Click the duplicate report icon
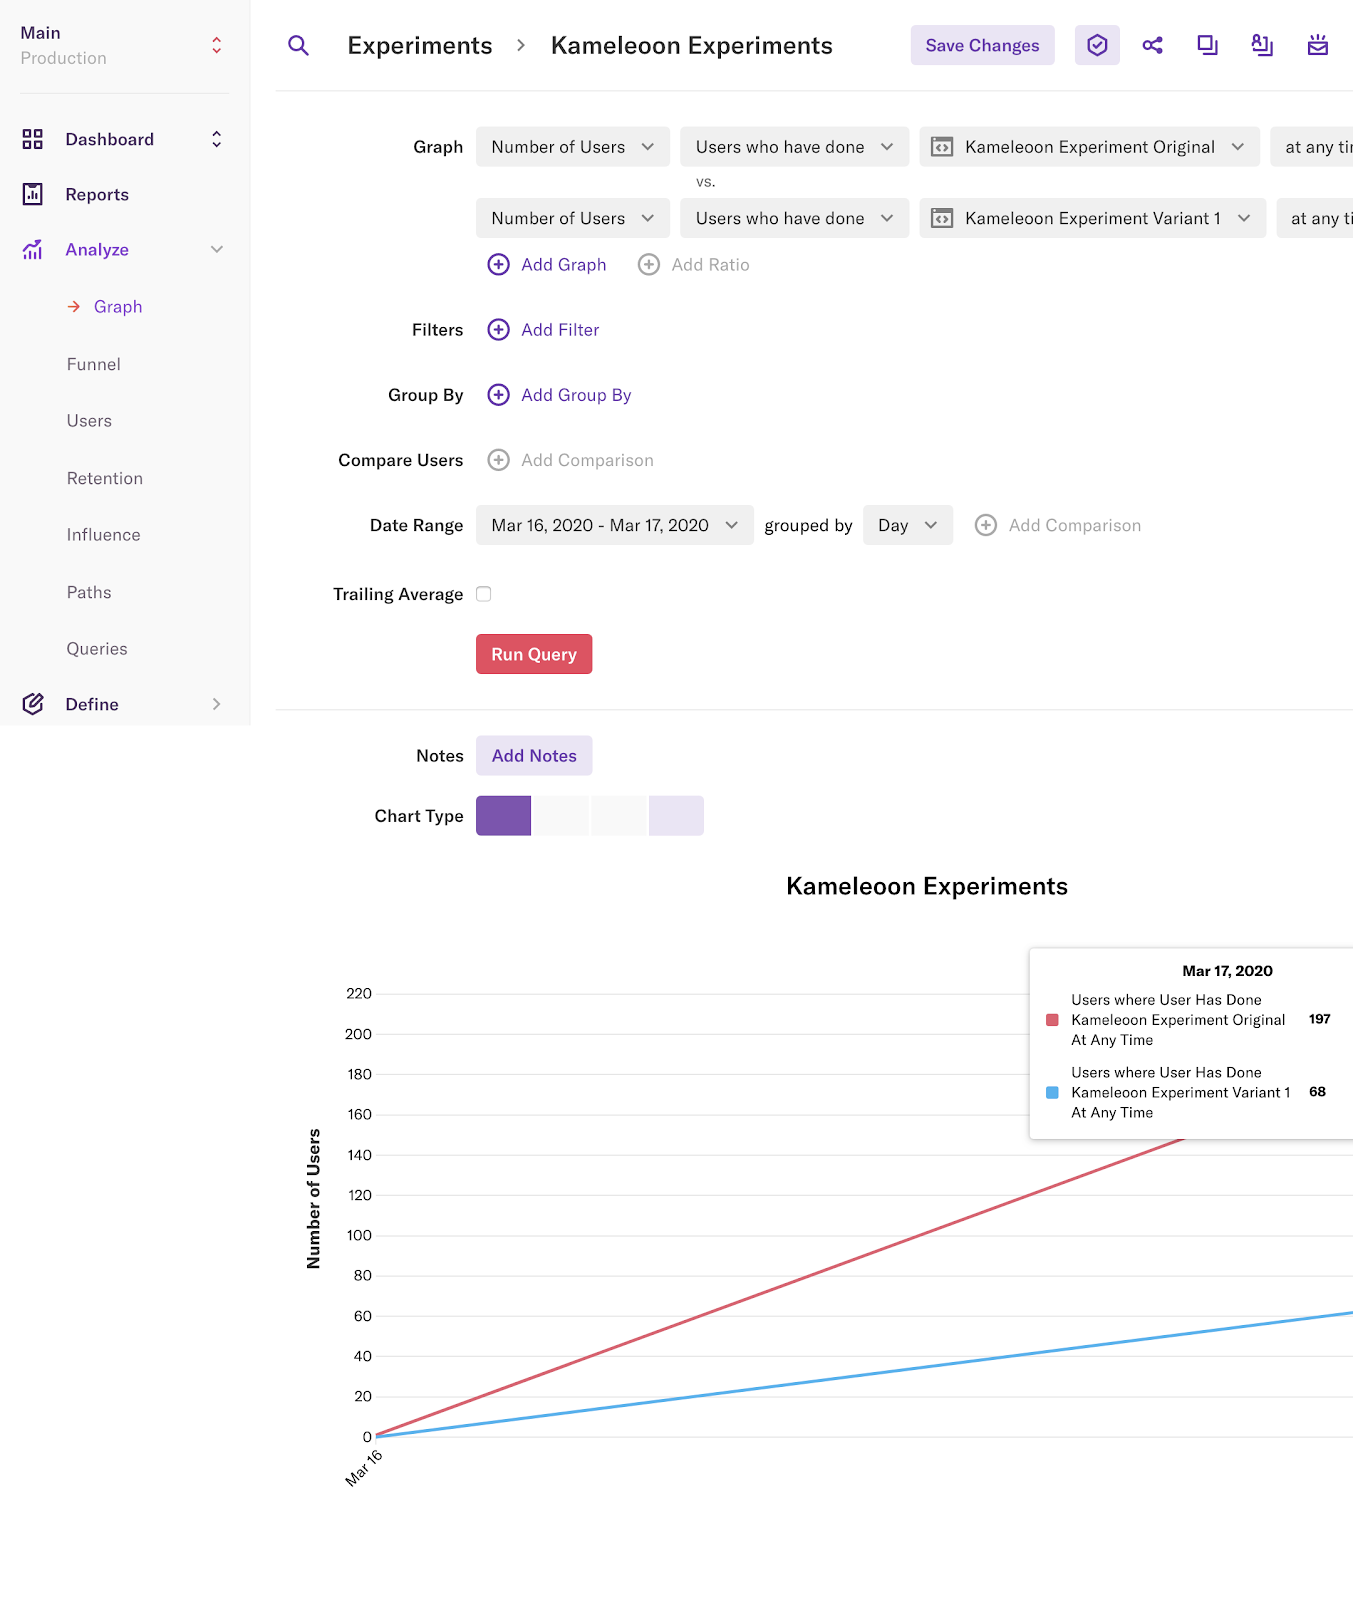 1207,46
